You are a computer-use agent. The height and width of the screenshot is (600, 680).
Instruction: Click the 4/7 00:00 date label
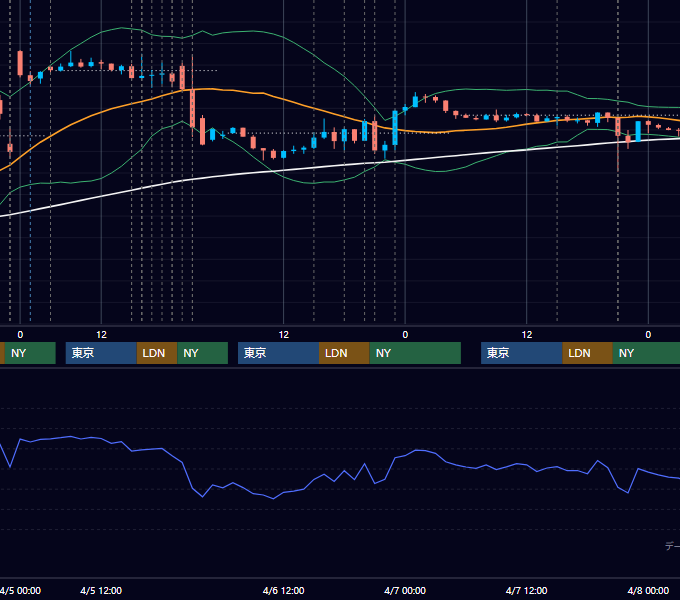(405, 590)
